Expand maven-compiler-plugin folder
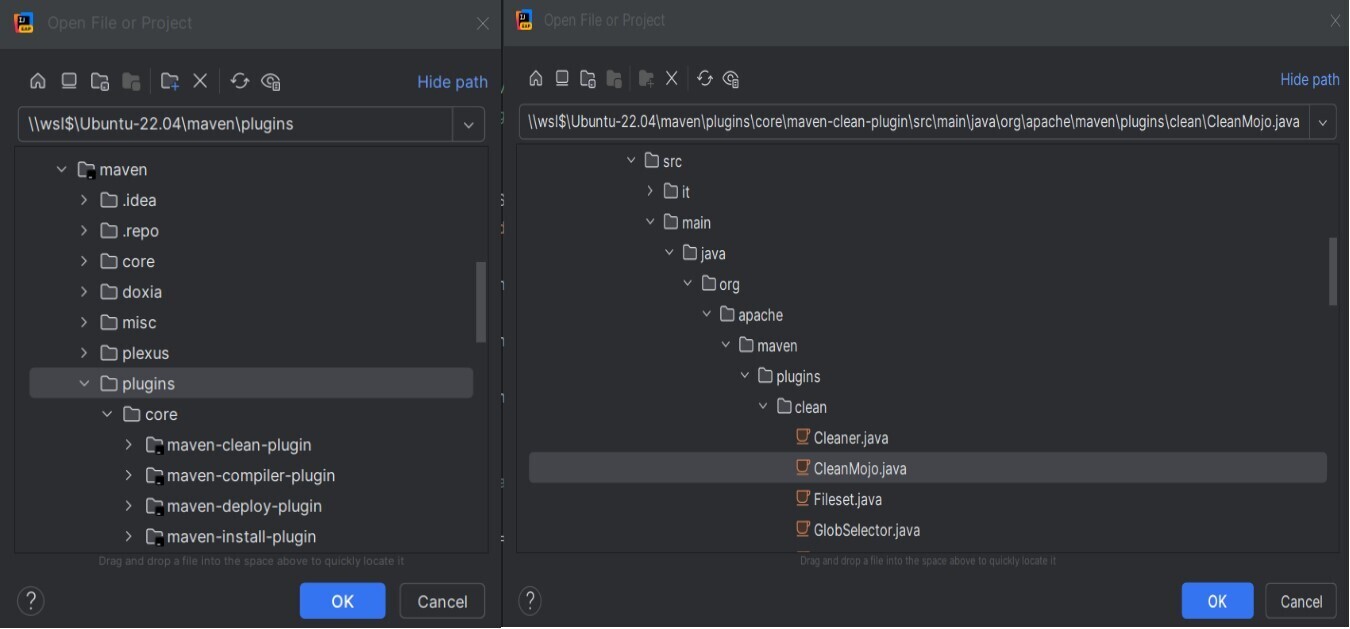1350x629 pixels. click(x=128, y=476)
